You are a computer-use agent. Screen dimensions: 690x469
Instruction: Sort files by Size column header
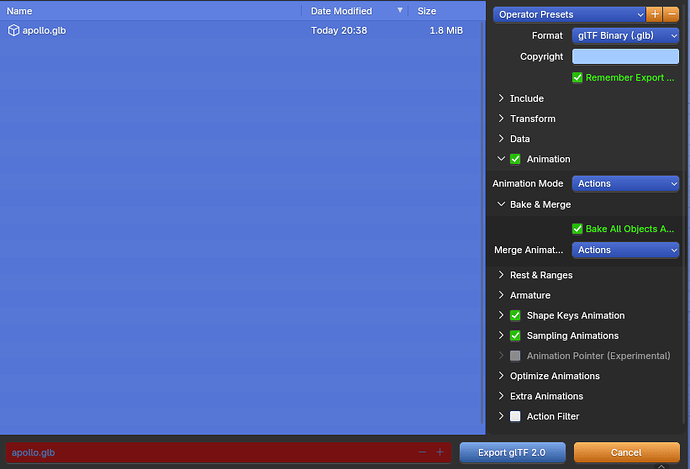[x=427, y=11]
